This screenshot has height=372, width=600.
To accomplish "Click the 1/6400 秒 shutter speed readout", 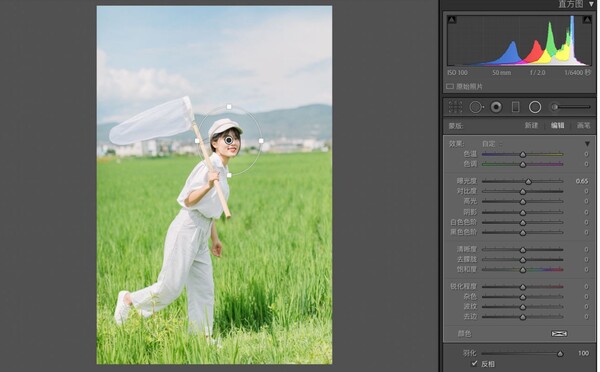I will [x=577, y=73].
